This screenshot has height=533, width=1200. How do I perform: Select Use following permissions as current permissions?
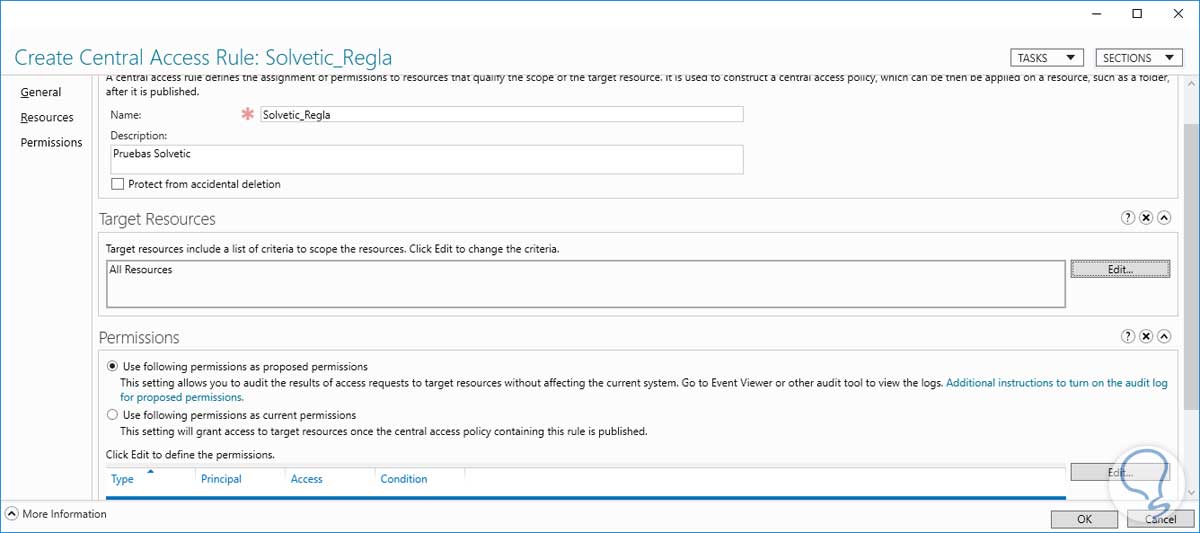112,415
